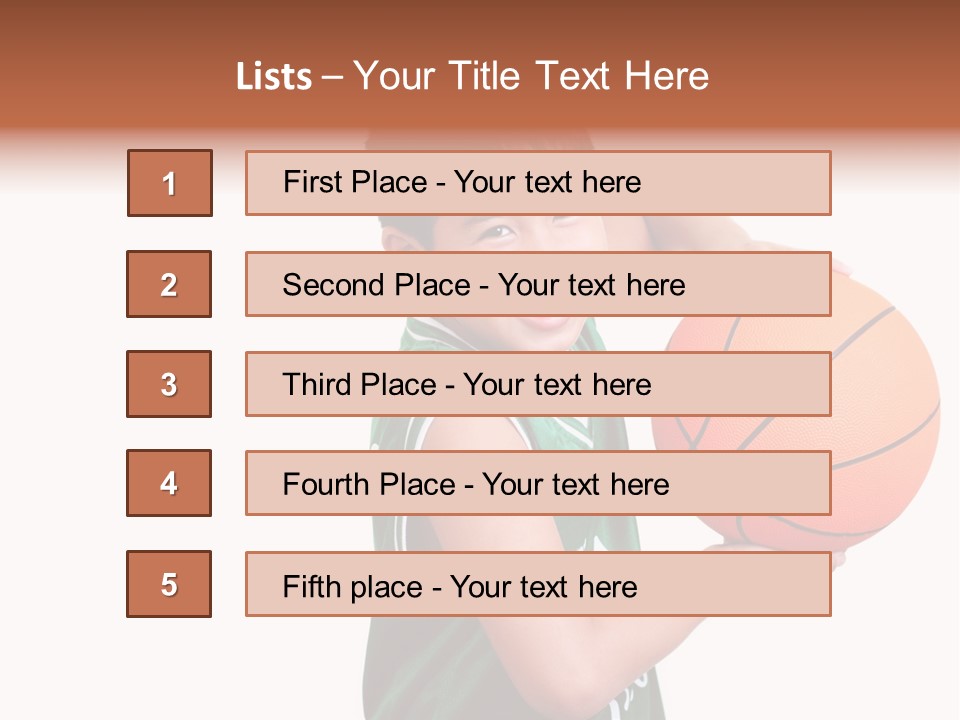Click the Third Place text bar
The width and height of the screenshot is (960, 720).
[538, 384]
